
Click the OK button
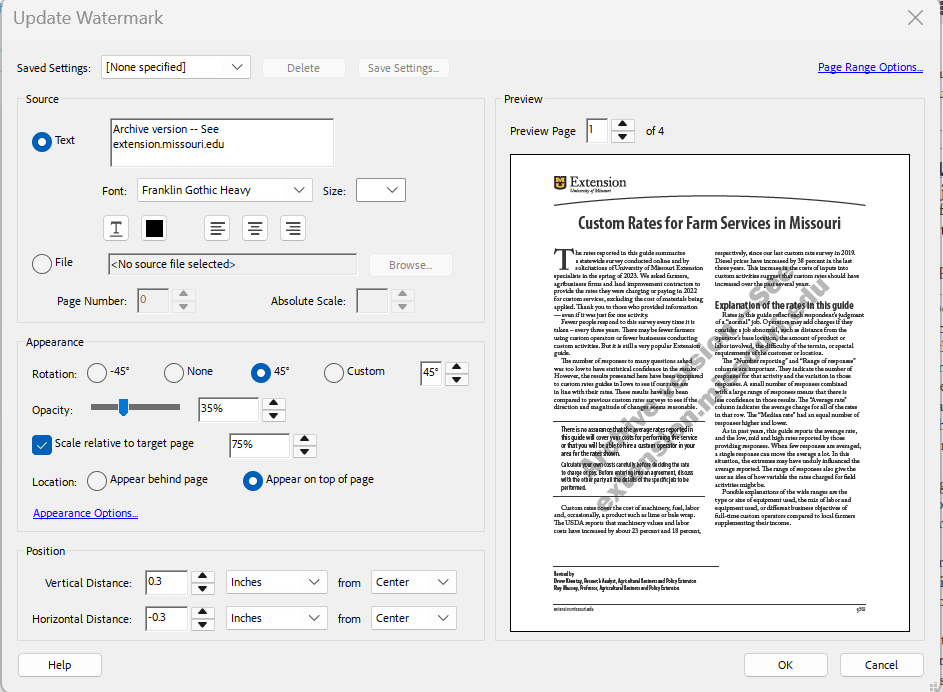[785, 665]
